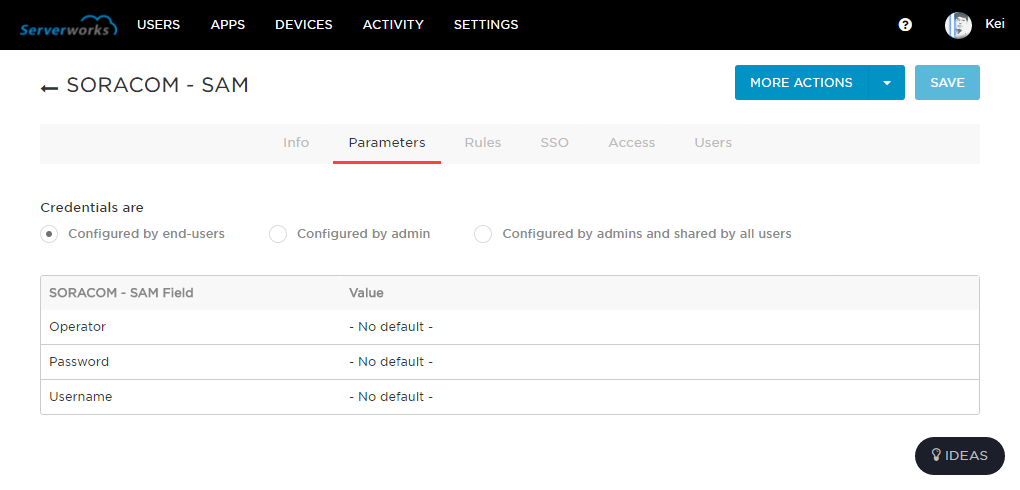Viewport: 1020px width, 490px height.
Task: Open the ACTIVITY menu
Action: point(393,25)
